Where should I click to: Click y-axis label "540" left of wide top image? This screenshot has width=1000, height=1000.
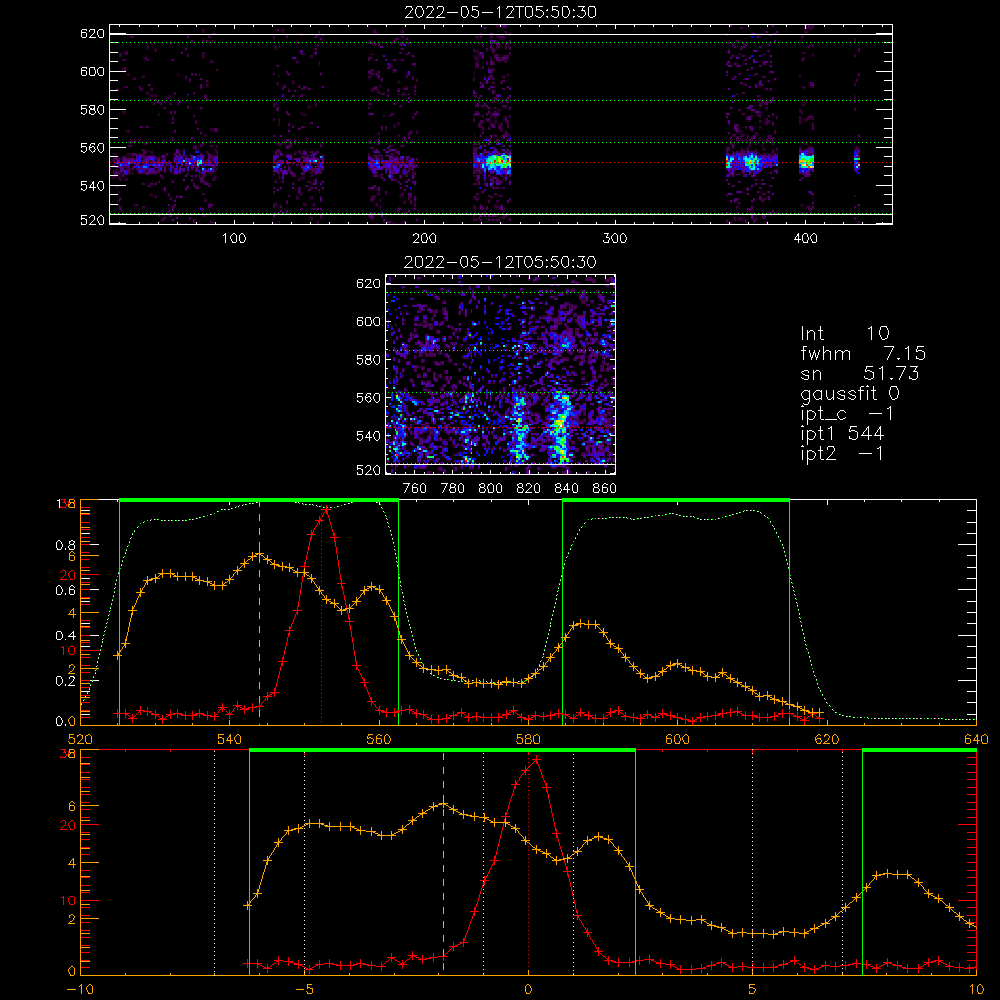tap(92, 186)
